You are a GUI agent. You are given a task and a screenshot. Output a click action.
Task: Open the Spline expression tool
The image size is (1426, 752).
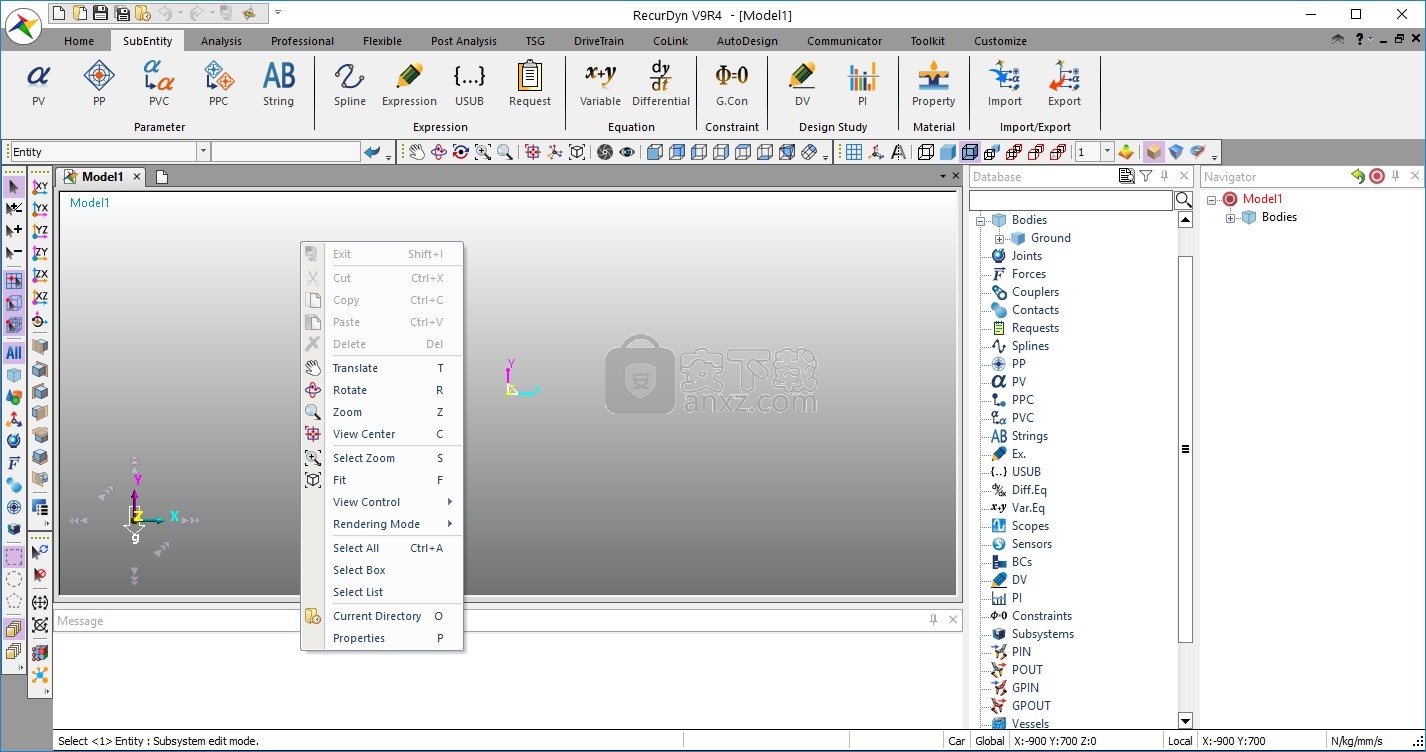(350, 83)
